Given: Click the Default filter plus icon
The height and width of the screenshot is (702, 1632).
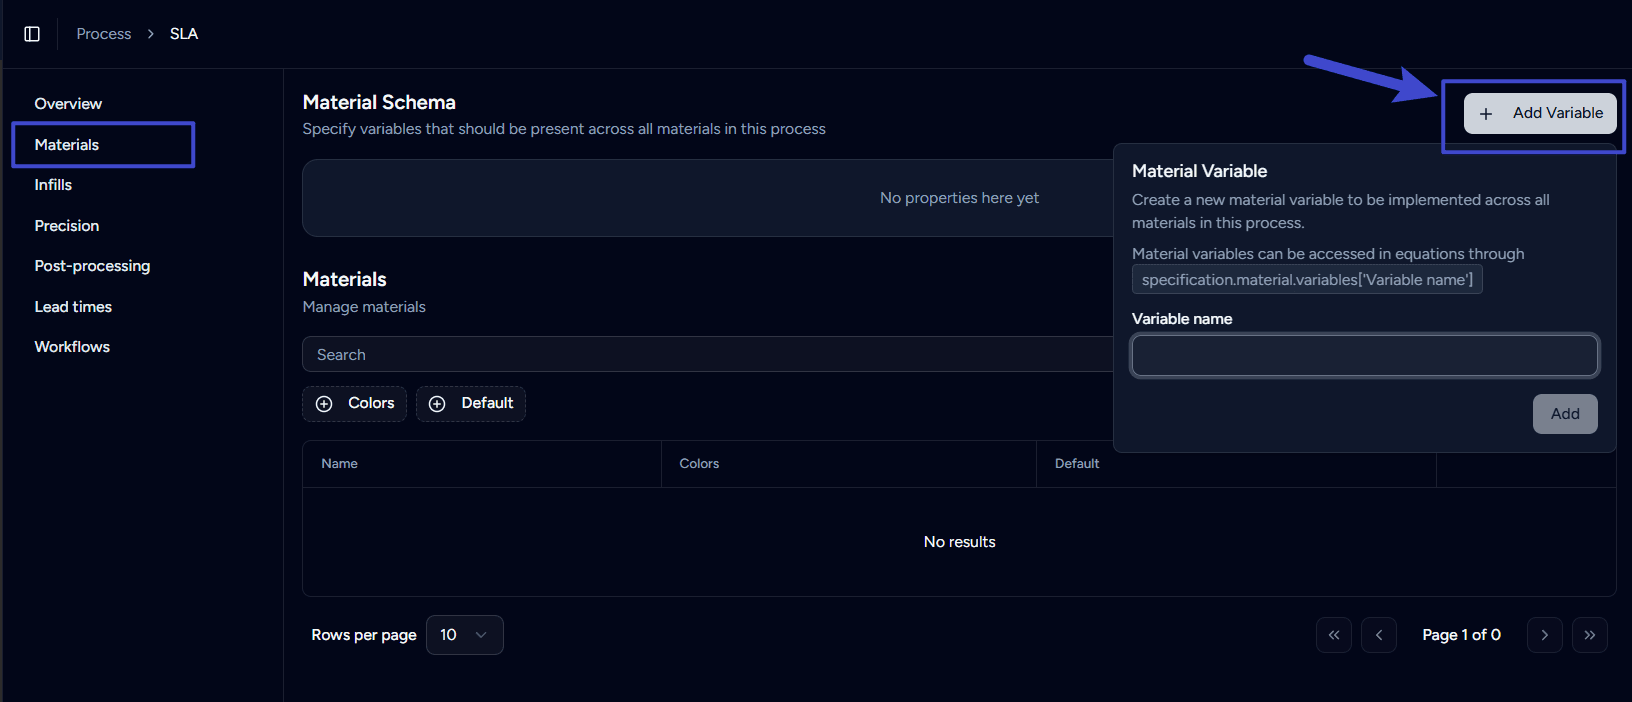Looking at the screenshot, I should (x=437, y=404).
